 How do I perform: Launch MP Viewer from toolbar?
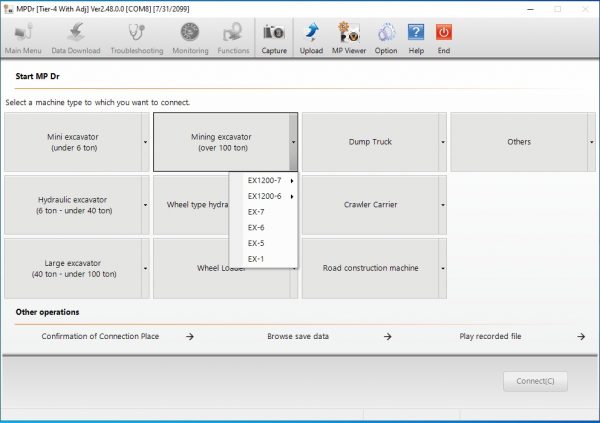point(349,39)
